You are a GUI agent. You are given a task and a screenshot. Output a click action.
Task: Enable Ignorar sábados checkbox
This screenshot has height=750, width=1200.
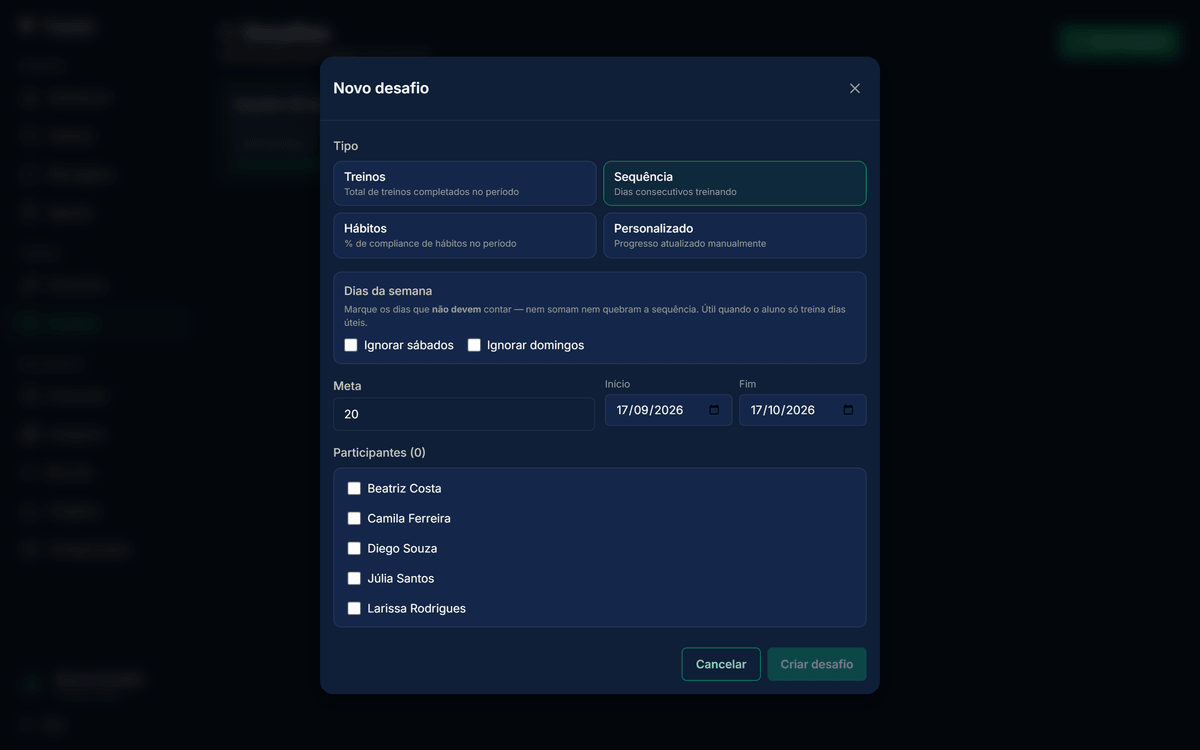tap(351, 345)
